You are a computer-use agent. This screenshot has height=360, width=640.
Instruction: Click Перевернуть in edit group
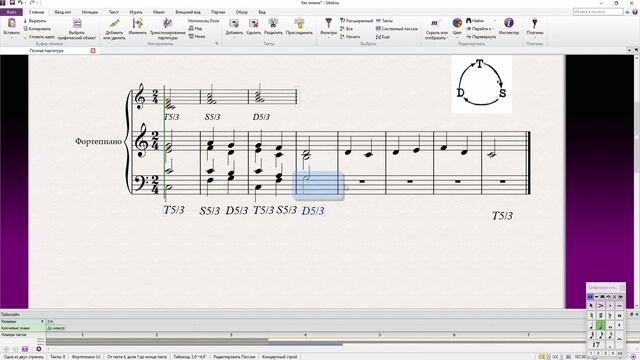[481, 37]
